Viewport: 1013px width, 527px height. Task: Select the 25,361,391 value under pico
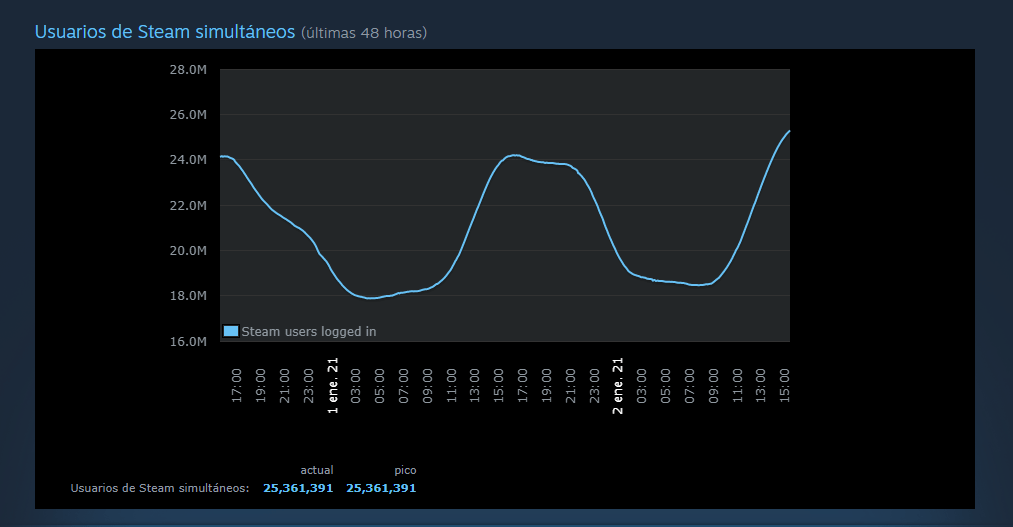pyautogui.click(x=381, y=488)
